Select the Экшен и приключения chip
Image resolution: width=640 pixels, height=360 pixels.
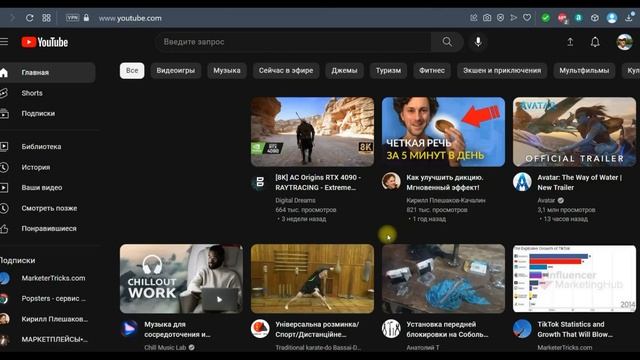502,71
